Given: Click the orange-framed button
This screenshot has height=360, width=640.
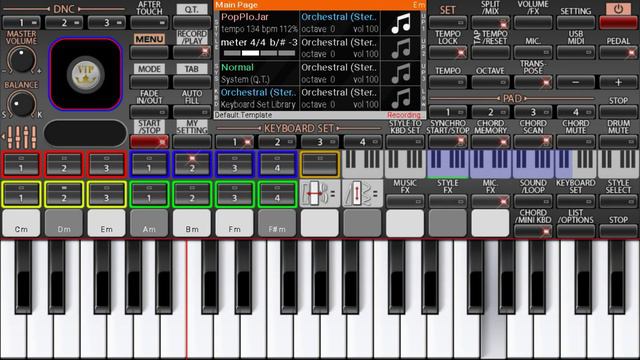Looking at the screenshot, I should point(320,164).
